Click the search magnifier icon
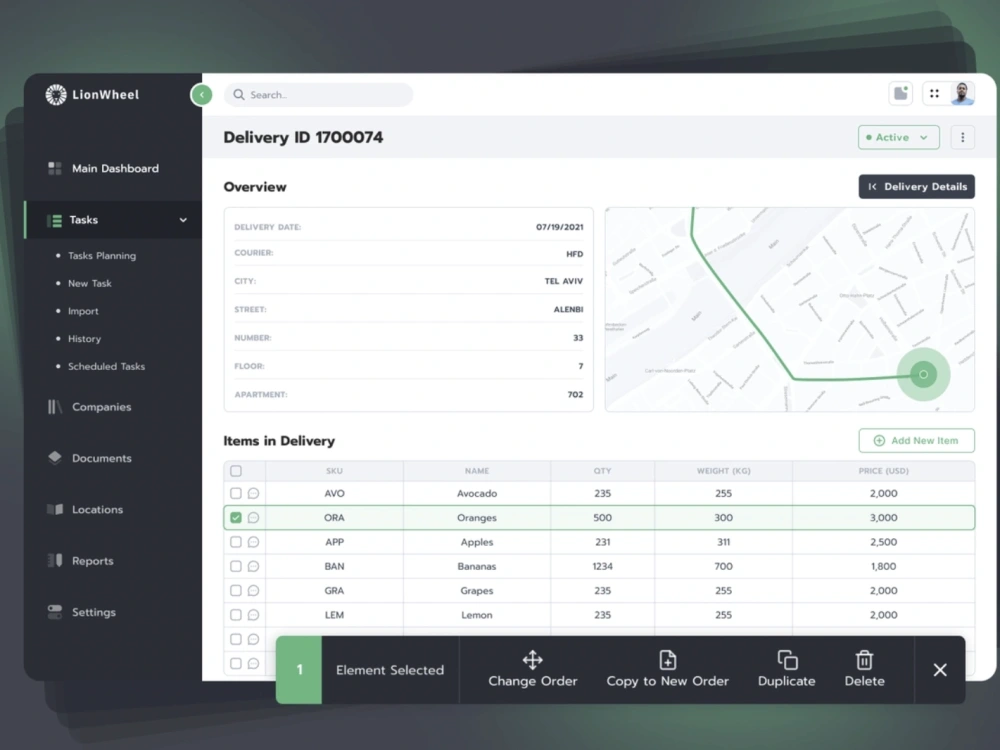The height and width of the screenshot is (750, 1000). [x=239, y=95]
